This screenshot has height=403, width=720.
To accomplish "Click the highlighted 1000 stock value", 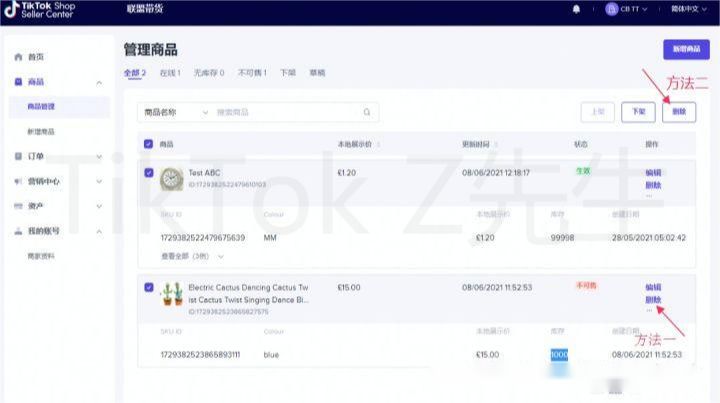I will [559, 355].
